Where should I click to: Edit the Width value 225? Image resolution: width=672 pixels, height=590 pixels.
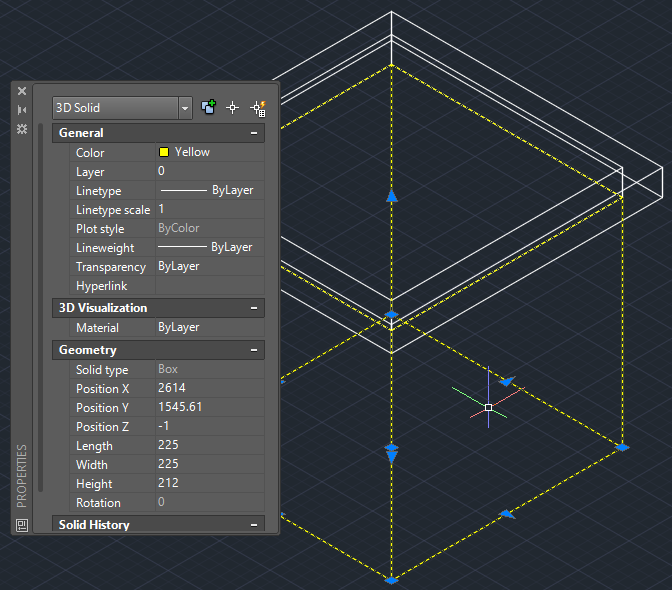[x=210, y=464]
